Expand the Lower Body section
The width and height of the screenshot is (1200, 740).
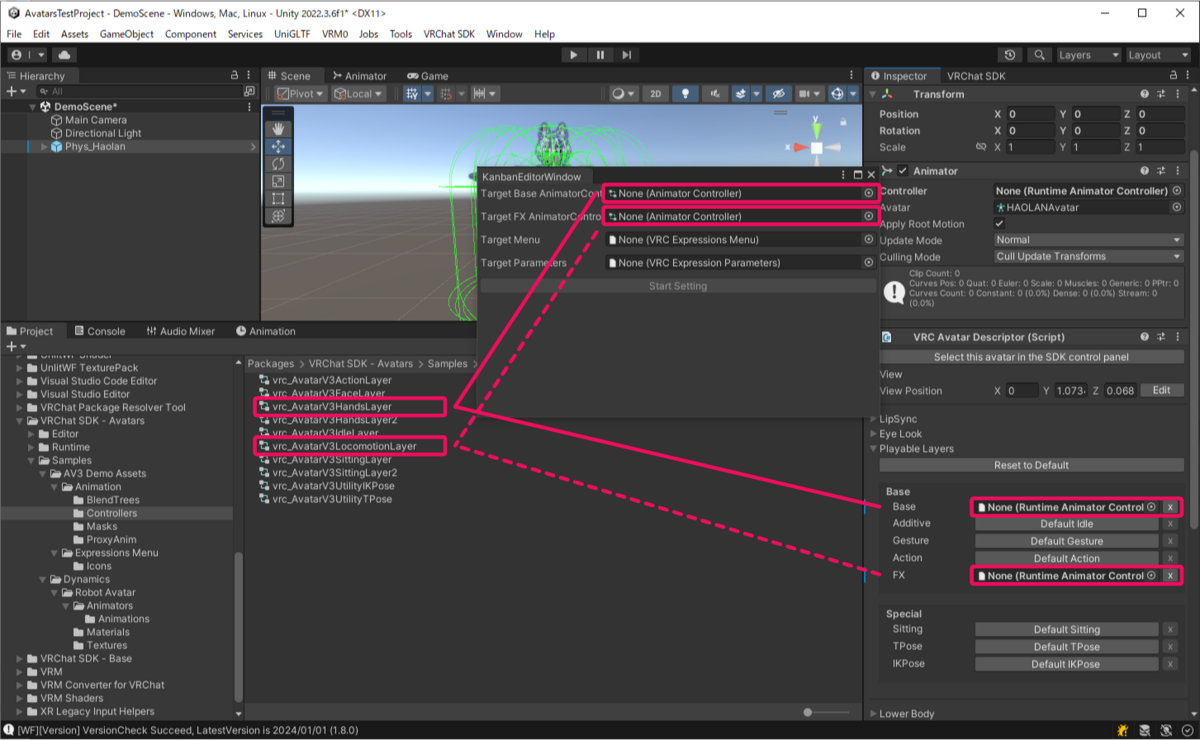(873, 714)
